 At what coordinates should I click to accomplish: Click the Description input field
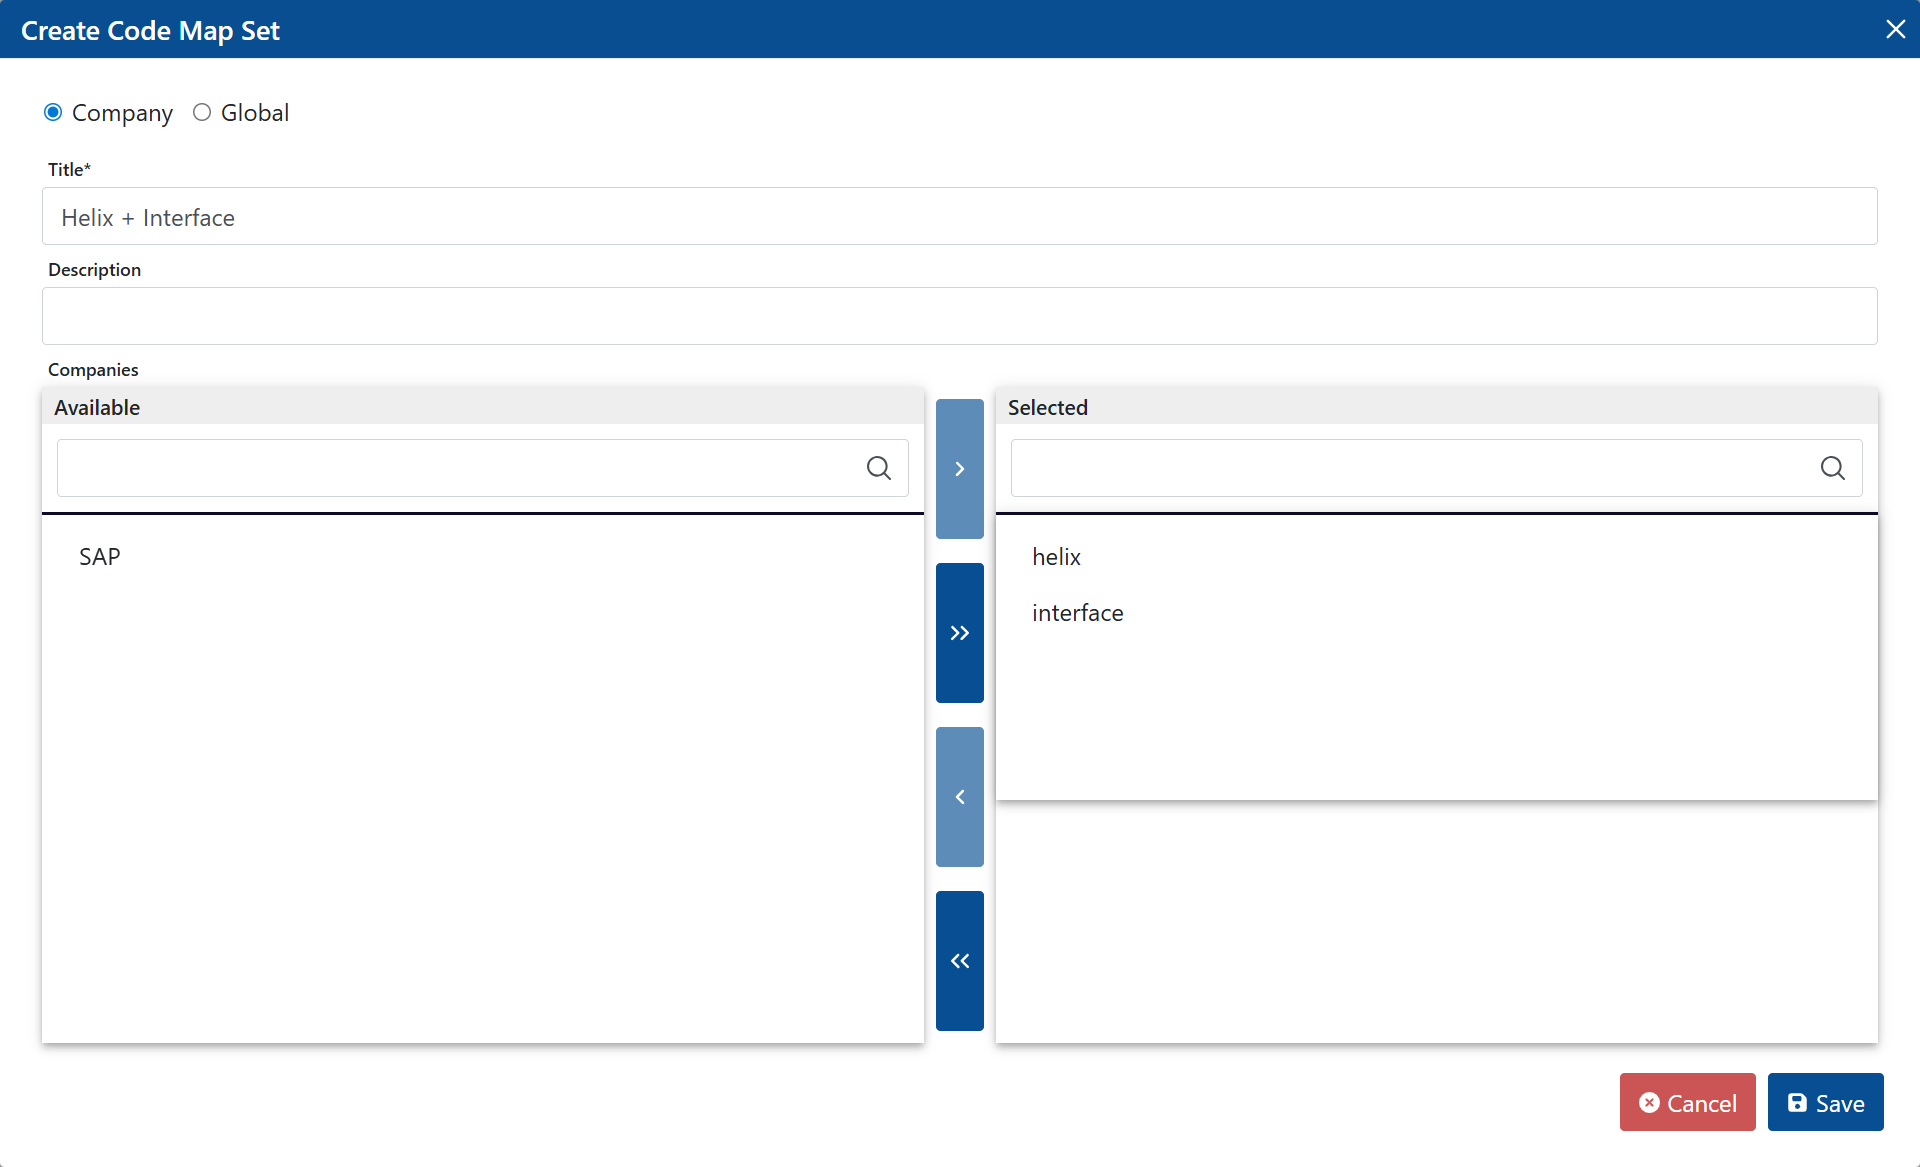pyautogui.click(x=959, y=316)
